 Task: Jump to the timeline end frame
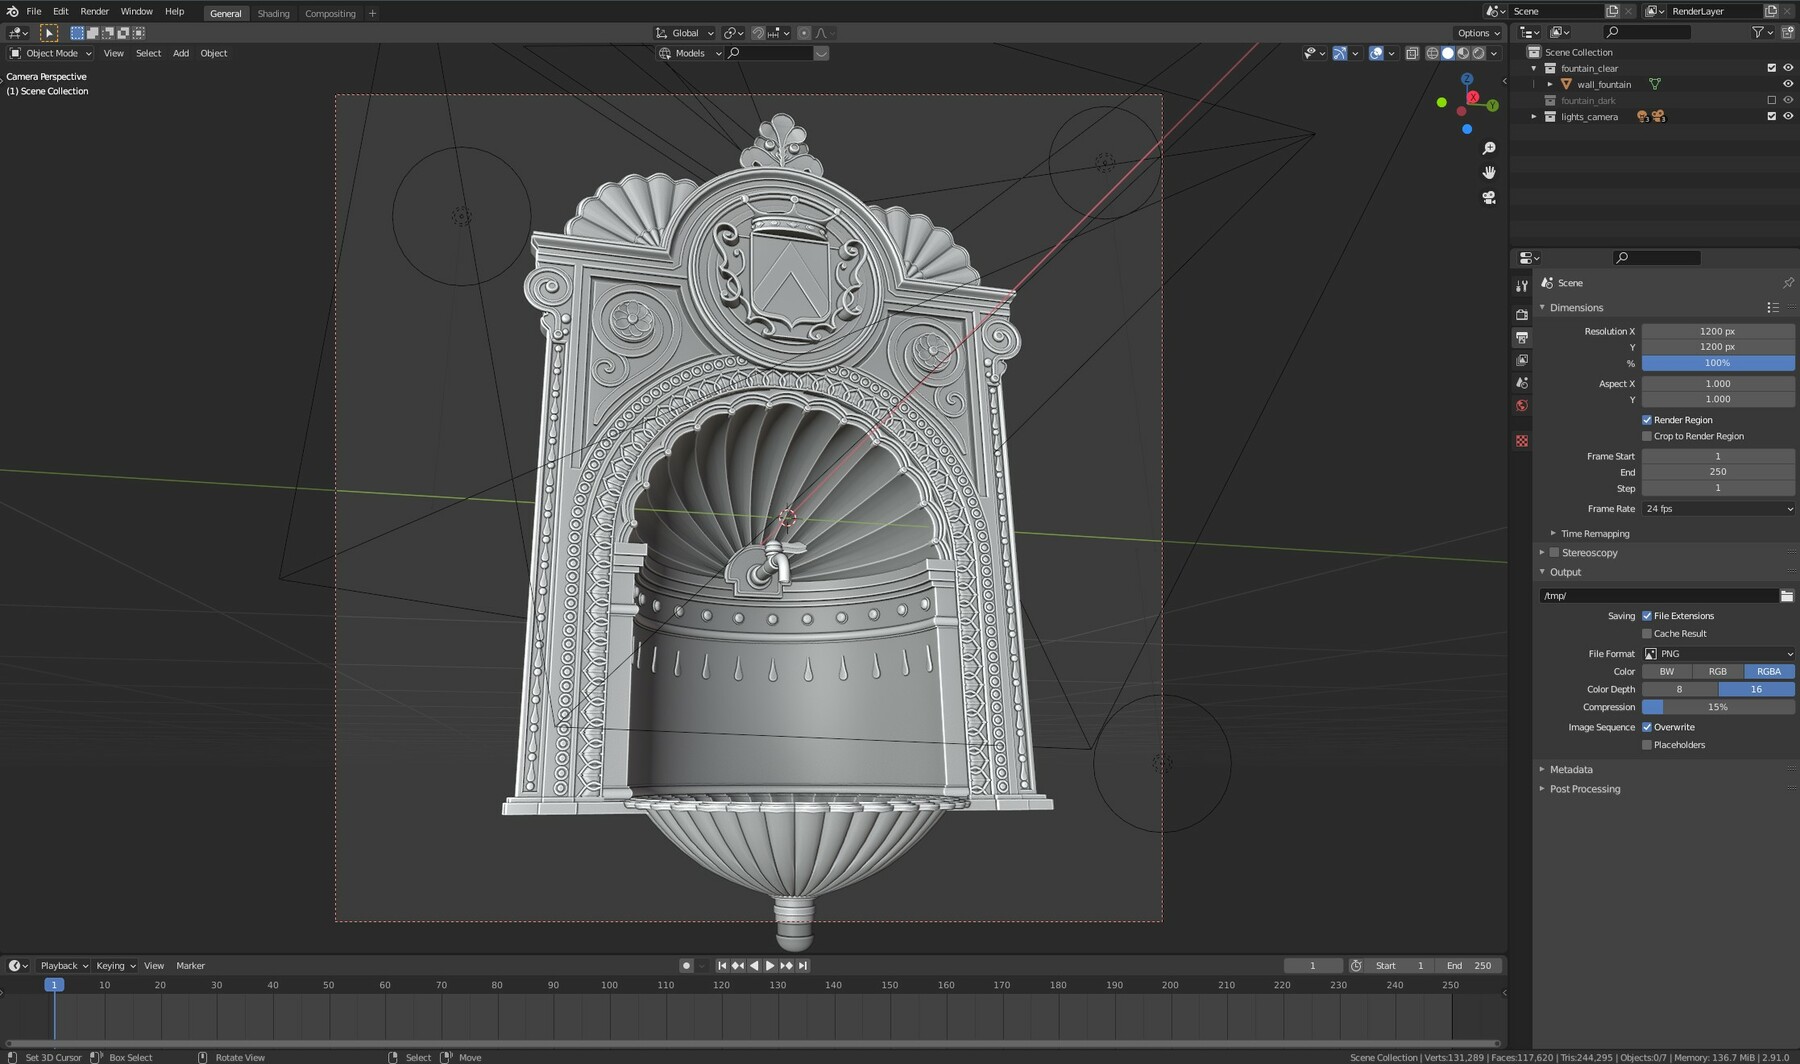click(803, 966)
